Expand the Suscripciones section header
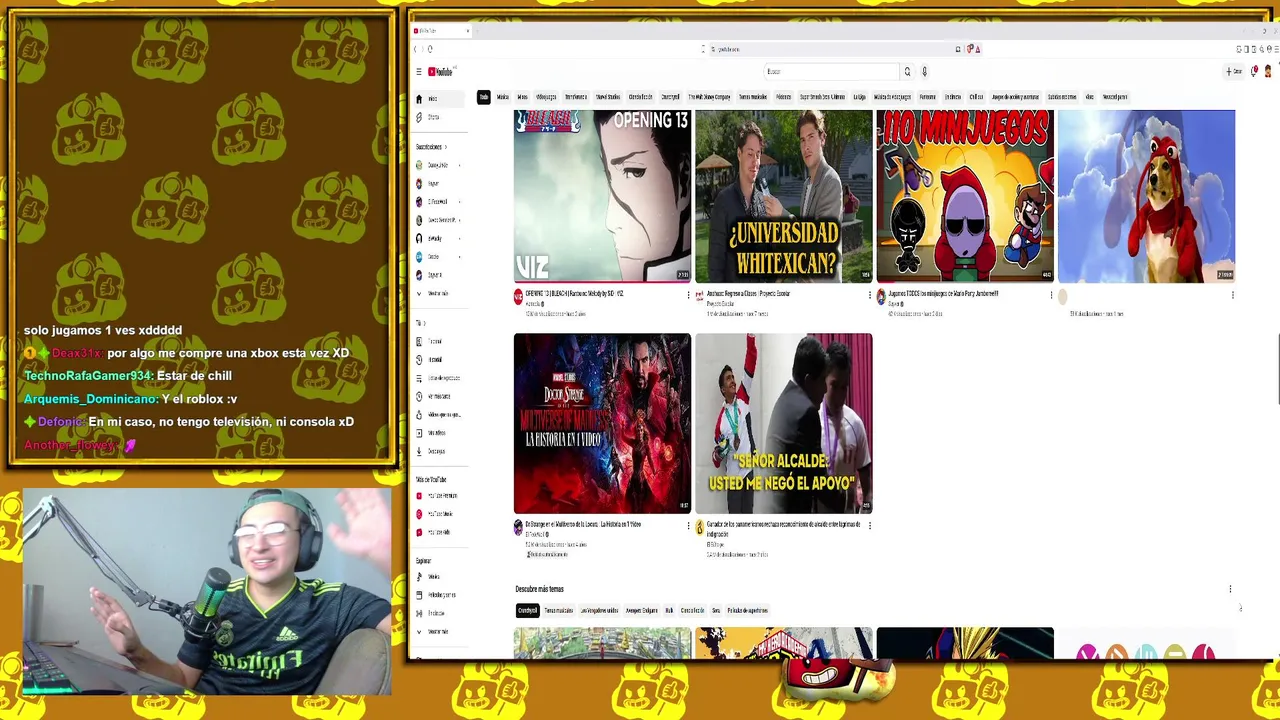This screenshot has height=720, width=1280. point(431,147)
